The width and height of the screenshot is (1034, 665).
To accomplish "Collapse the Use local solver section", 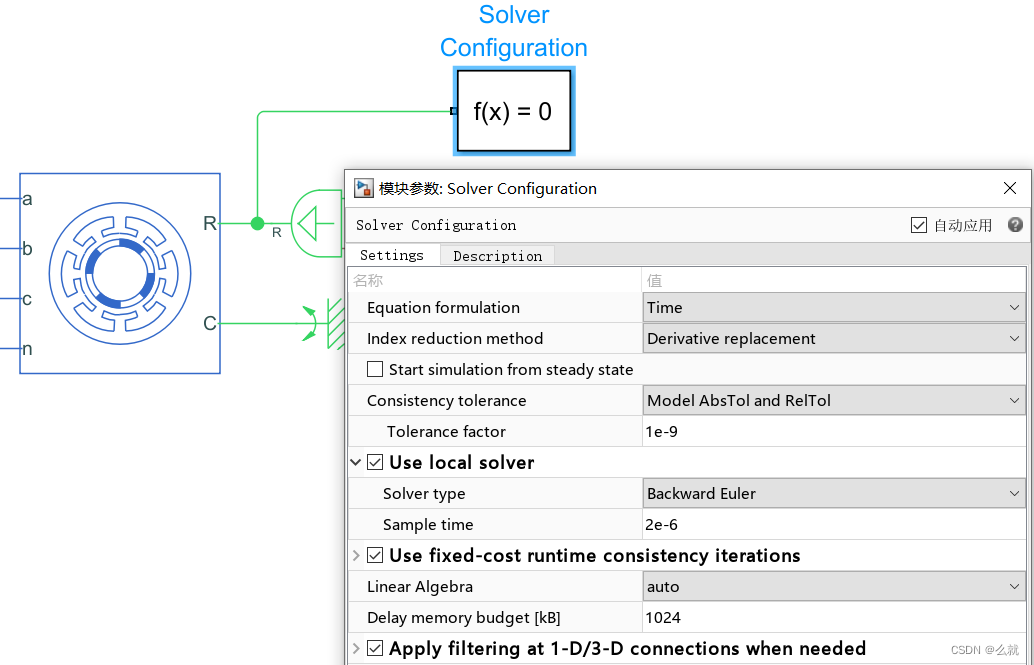I will 356,462.
